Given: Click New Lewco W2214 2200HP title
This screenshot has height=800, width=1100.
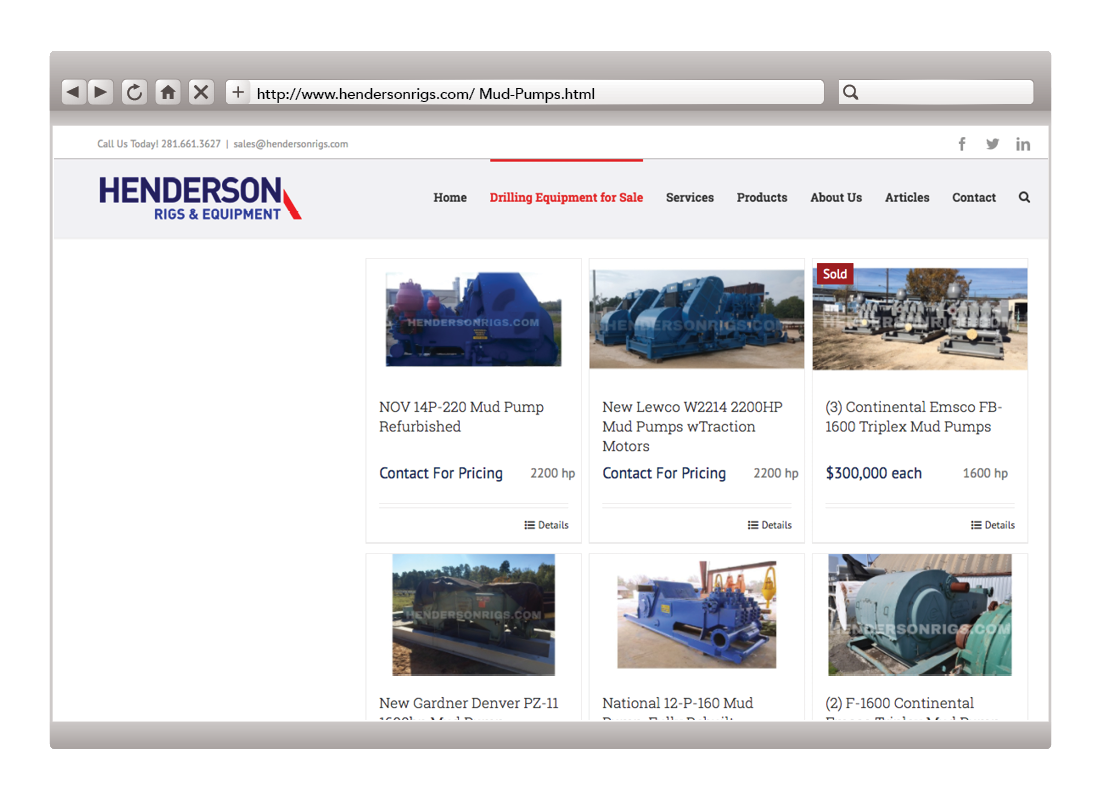Looking at the screenshot, I should click(692, 427).
